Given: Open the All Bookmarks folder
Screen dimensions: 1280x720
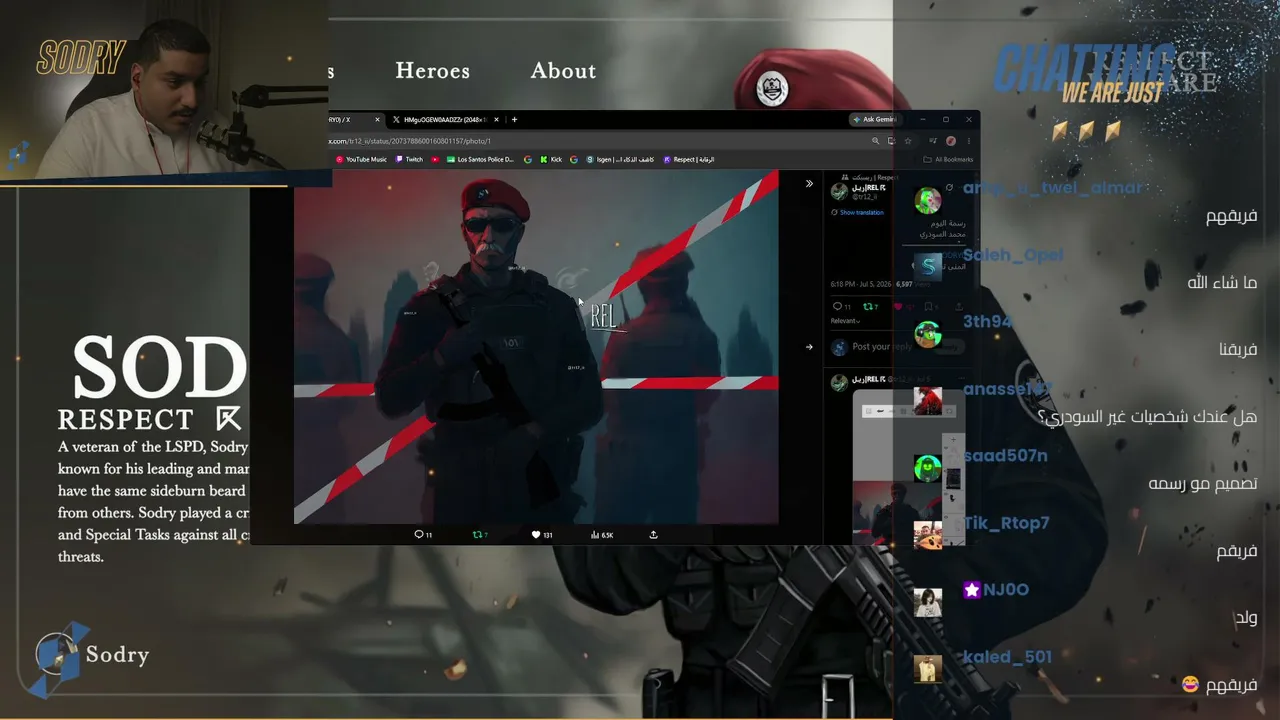Looking at the screenshot, I should click(949, 159).
